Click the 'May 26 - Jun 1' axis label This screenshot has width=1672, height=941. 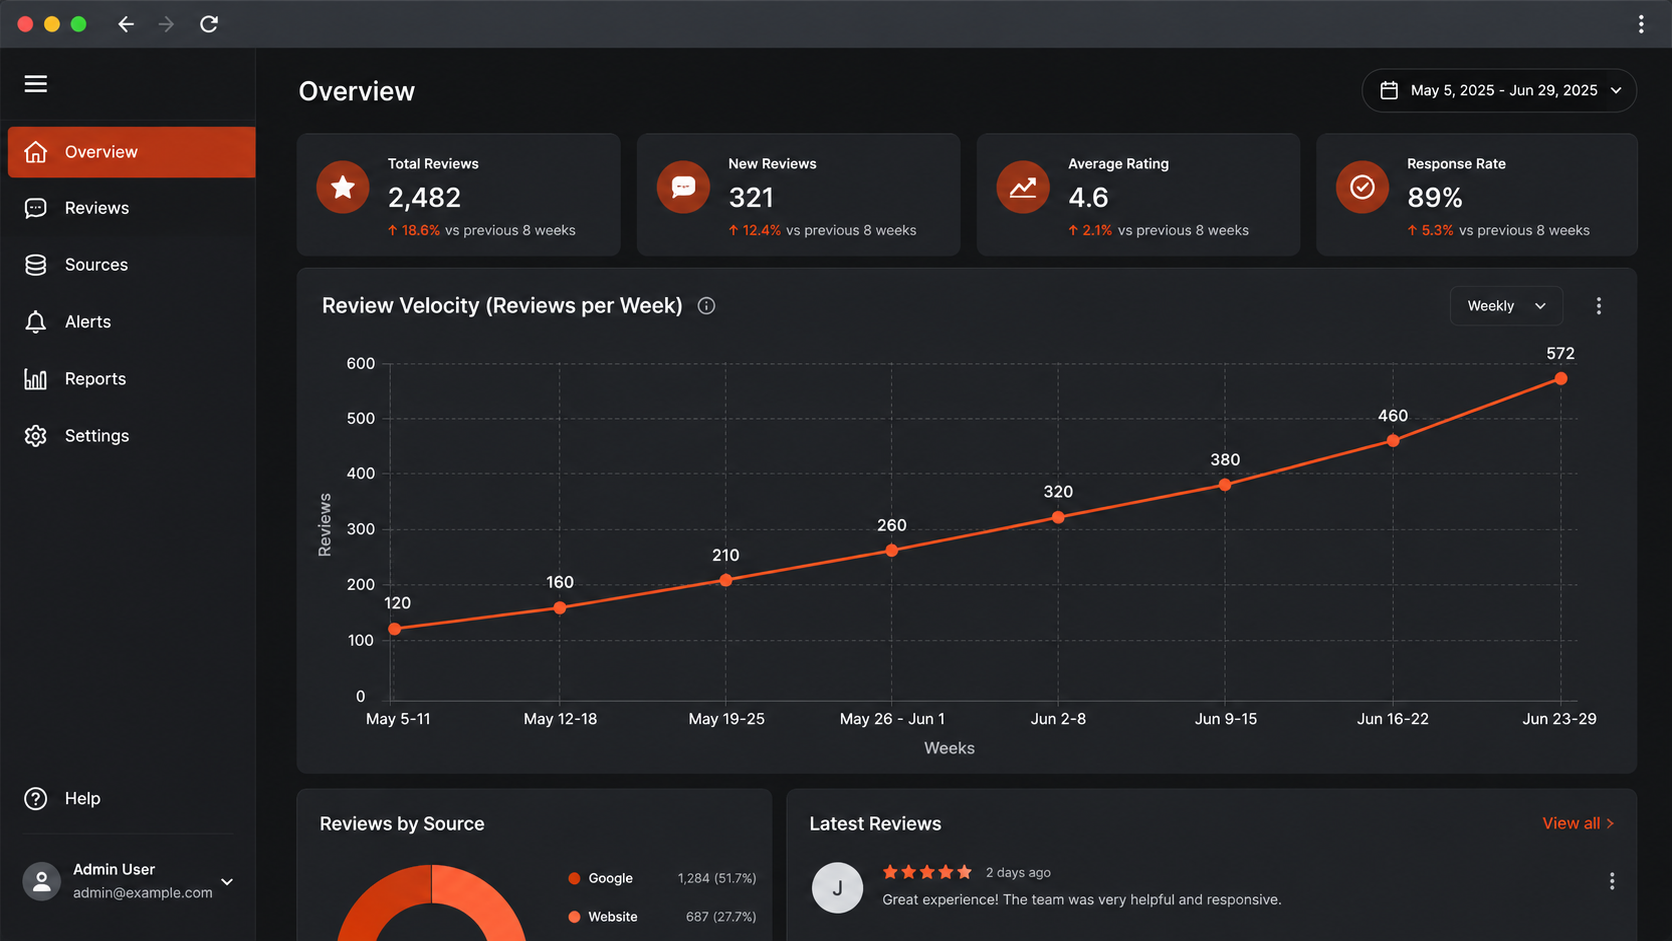[x=892, y=719]
